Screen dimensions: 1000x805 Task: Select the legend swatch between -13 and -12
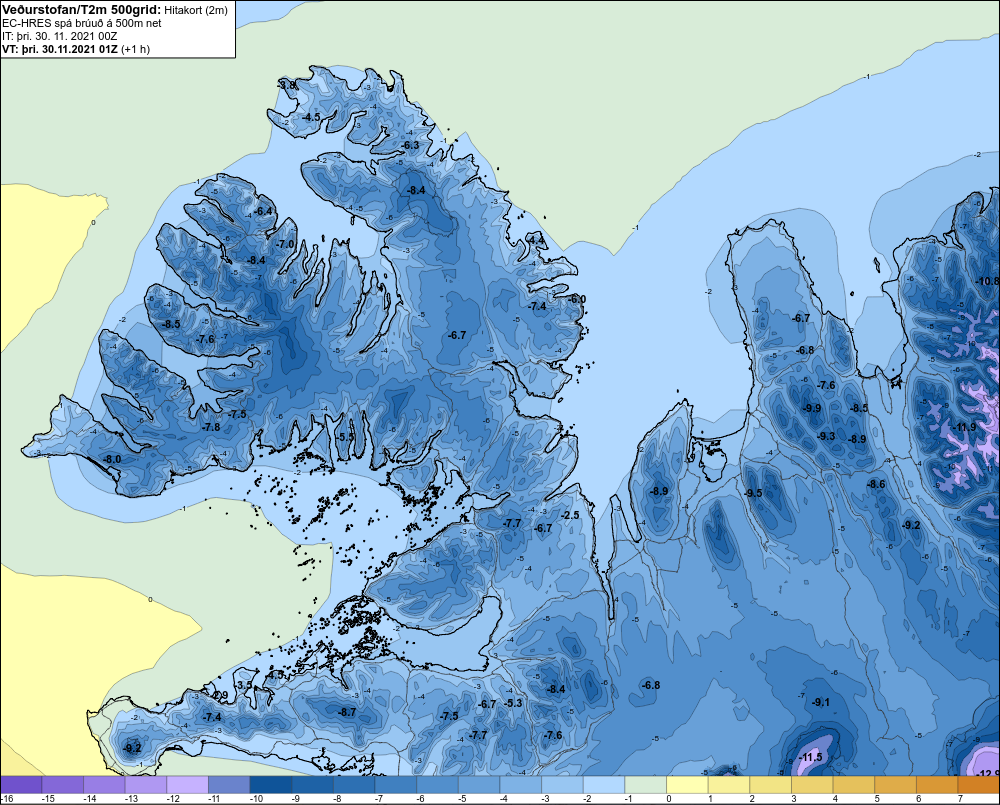(146, 784)
